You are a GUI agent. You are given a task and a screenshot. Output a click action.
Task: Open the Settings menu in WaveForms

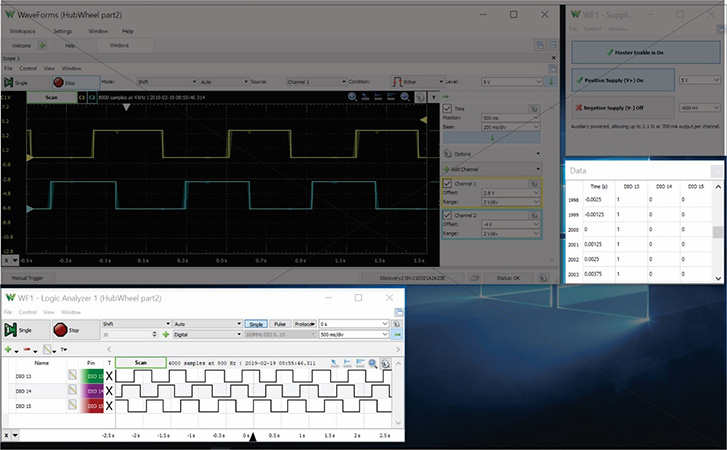[63, 31]
